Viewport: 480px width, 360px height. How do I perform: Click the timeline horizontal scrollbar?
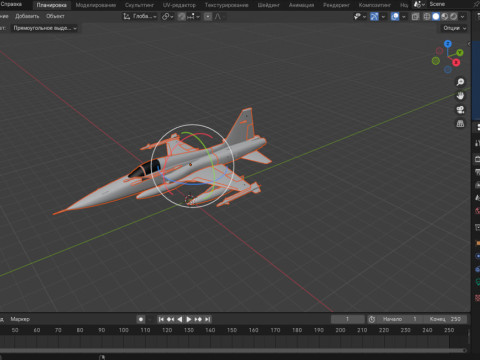(232, 350)
